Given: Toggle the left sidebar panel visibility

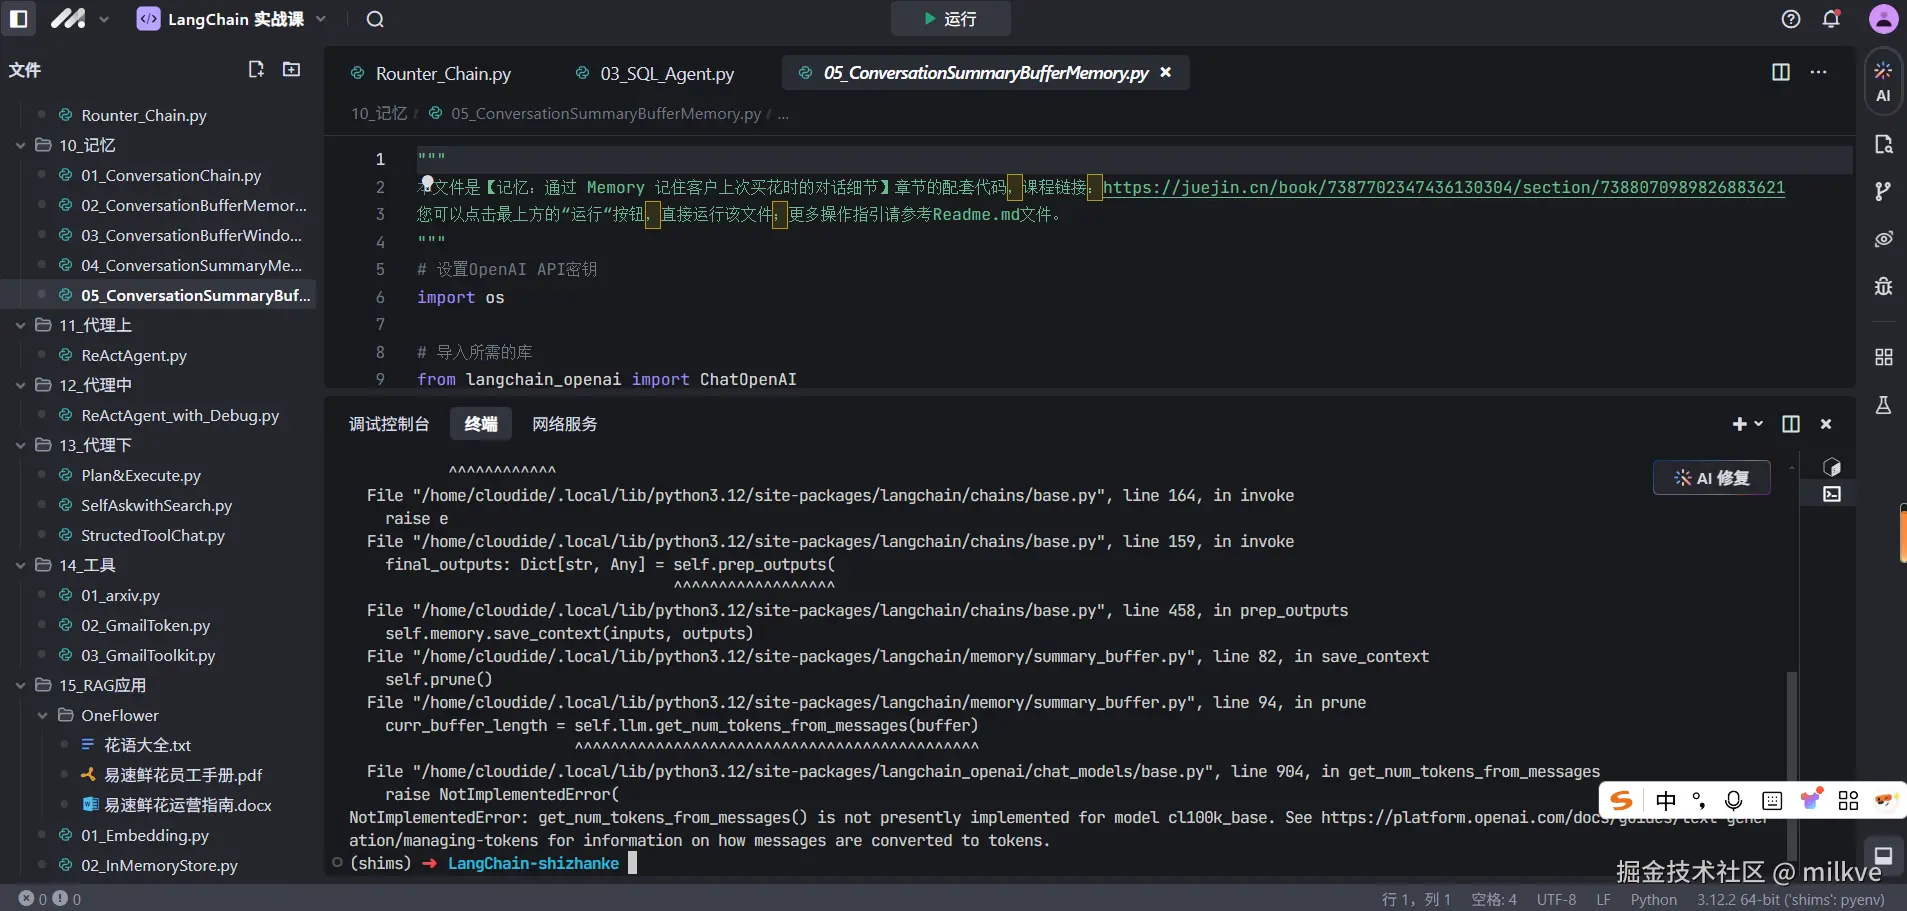Looking at the screenshot, I should tap(18, 19).
